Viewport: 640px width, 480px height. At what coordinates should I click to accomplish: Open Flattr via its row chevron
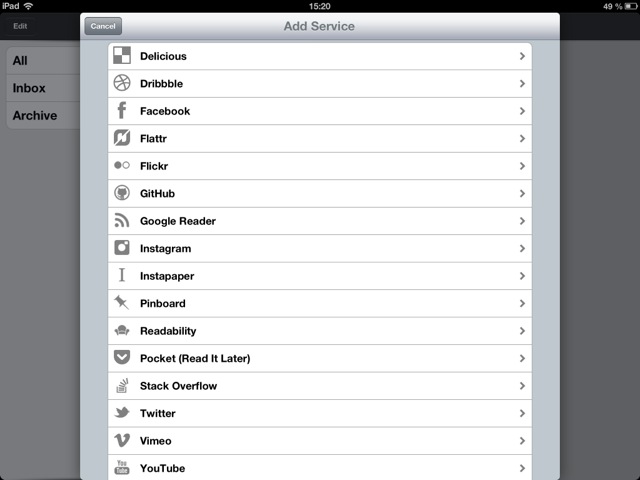coord(522,139)
